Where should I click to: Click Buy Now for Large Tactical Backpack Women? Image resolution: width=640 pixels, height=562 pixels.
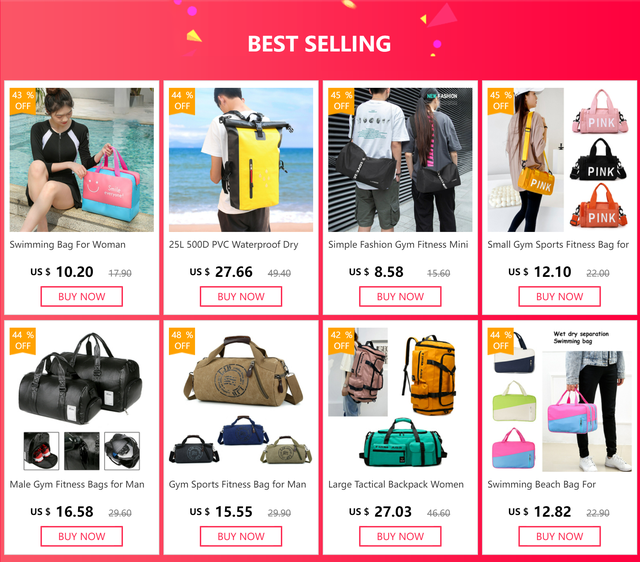pos(400,536)
